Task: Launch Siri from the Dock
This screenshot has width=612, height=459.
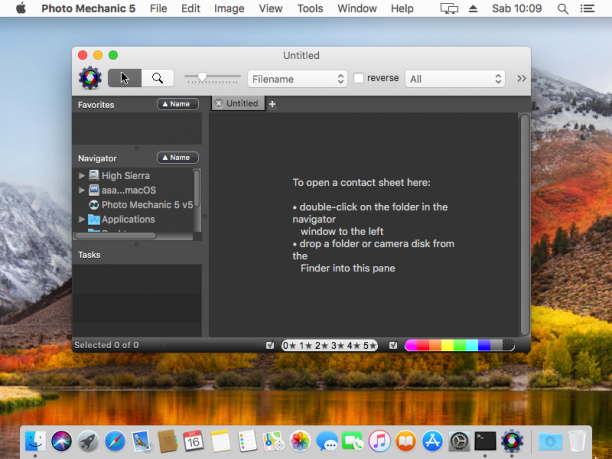Action: point(62,441)
